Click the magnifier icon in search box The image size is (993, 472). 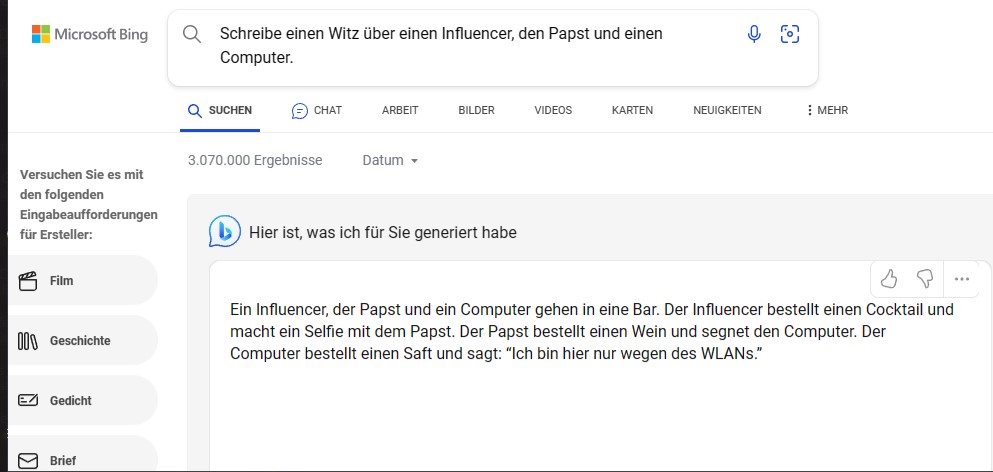coord(192,34)
